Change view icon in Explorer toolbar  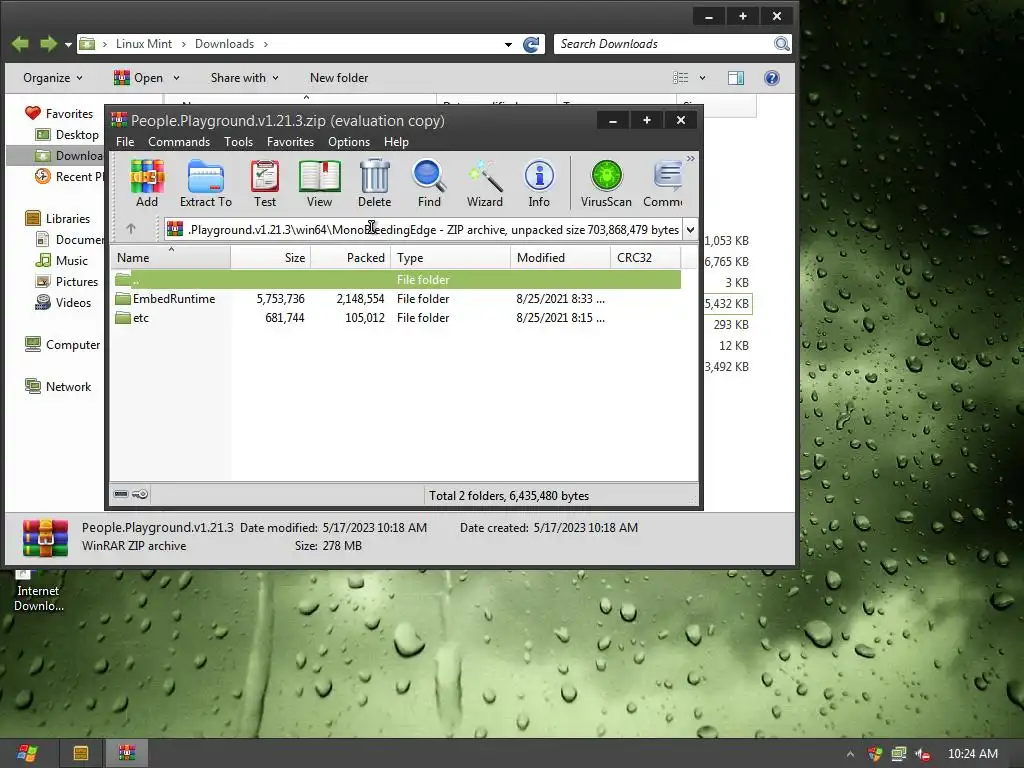(680, 78)
